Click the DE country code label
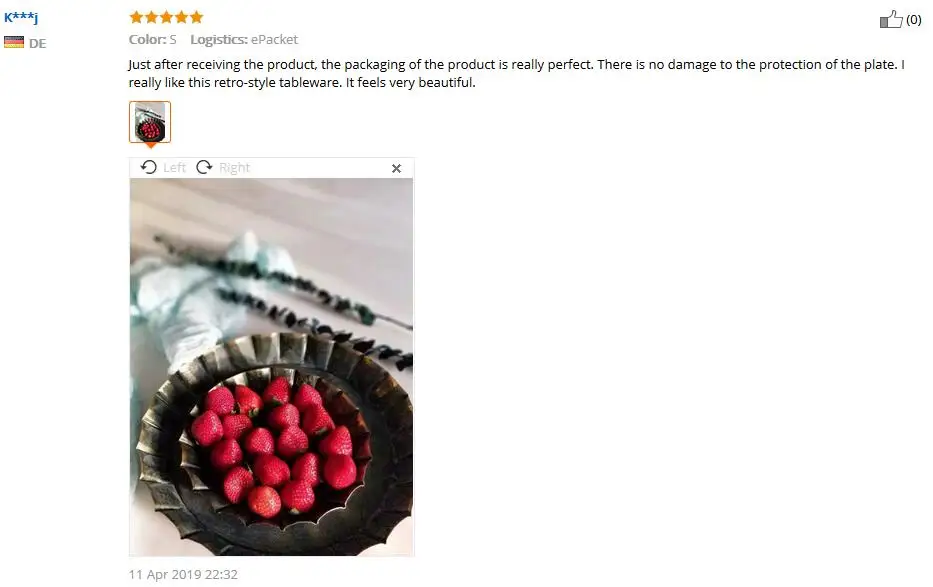This screenshot has width=933, height=587. coord(37,43)
